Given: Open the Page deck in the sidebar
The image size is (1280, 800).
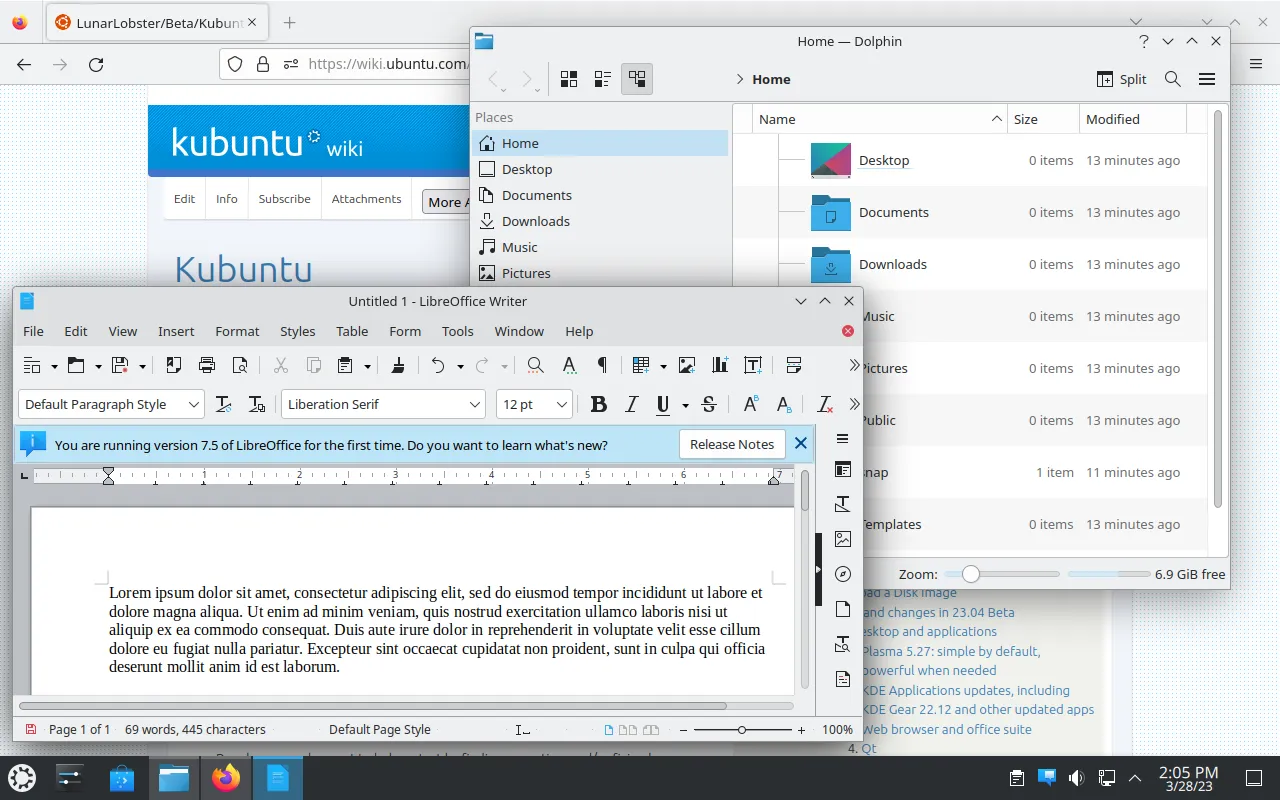Looking at the screenshot, I should [842, 608].
